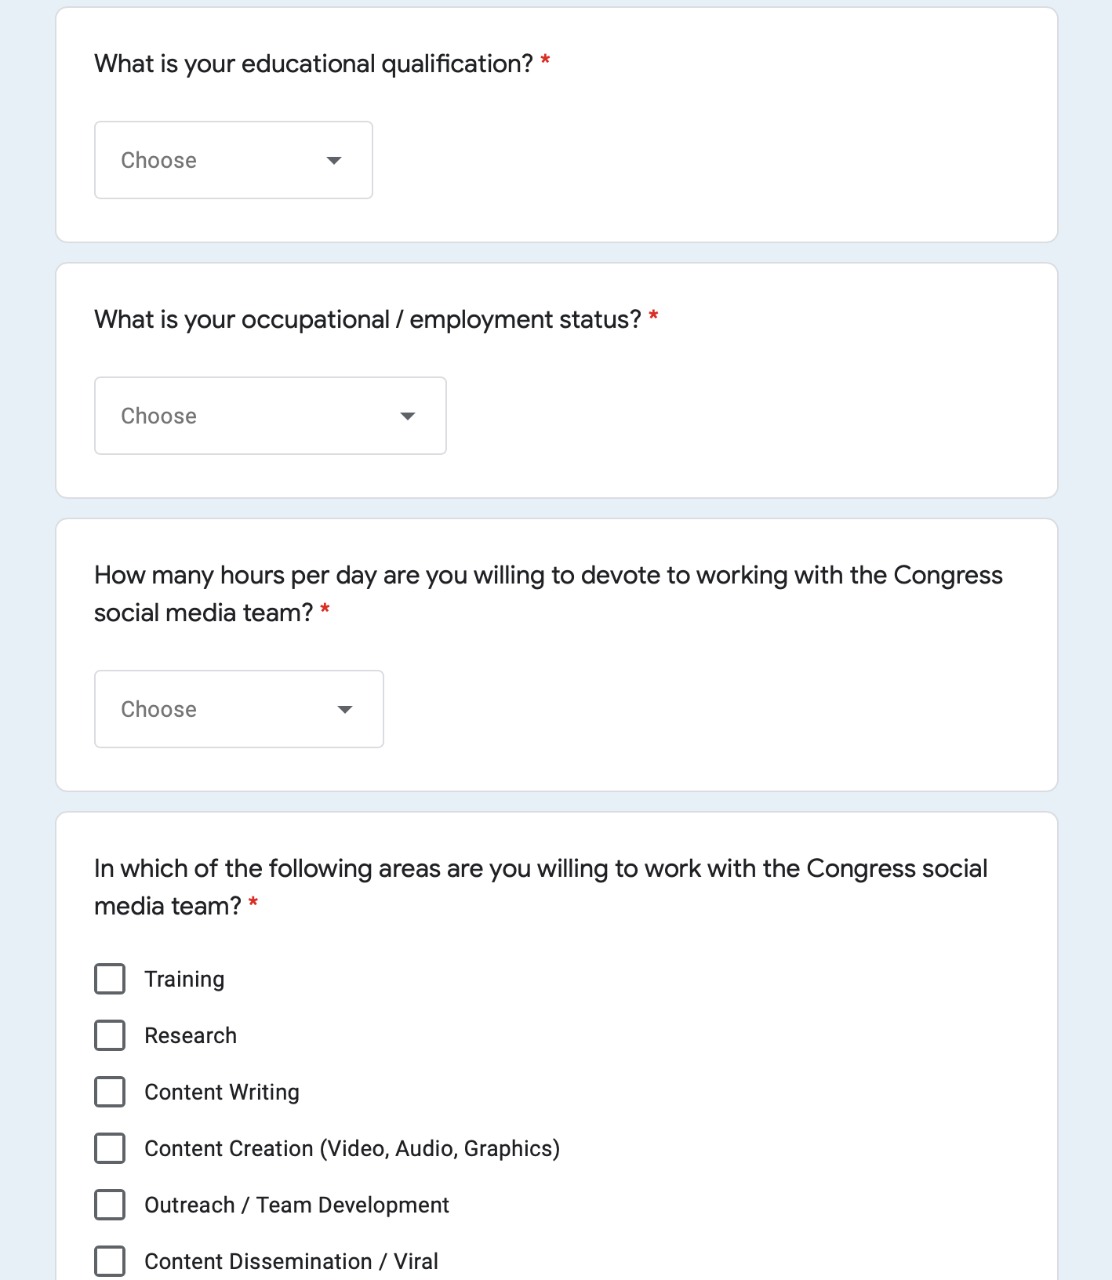Toggle the Outreach / Team Development checkbox
1112x1280 pixels.
(110, 1205)
